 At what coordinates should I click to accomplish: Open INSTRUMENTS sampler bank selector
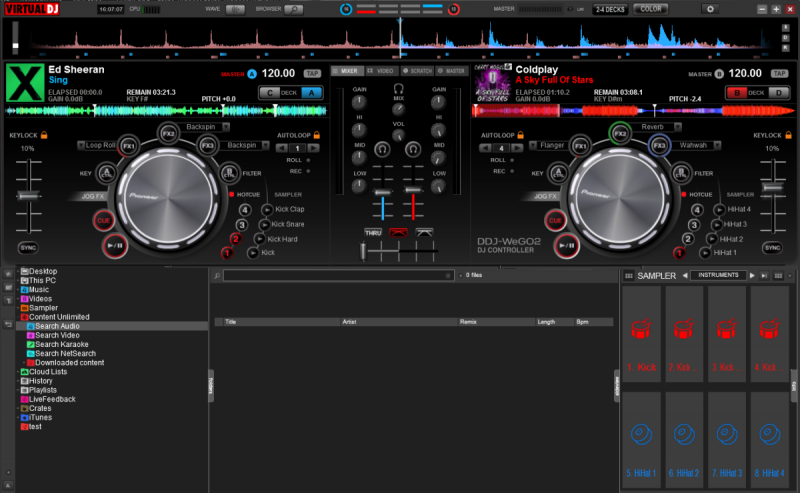pyautogui.click(x=718, y=275)
